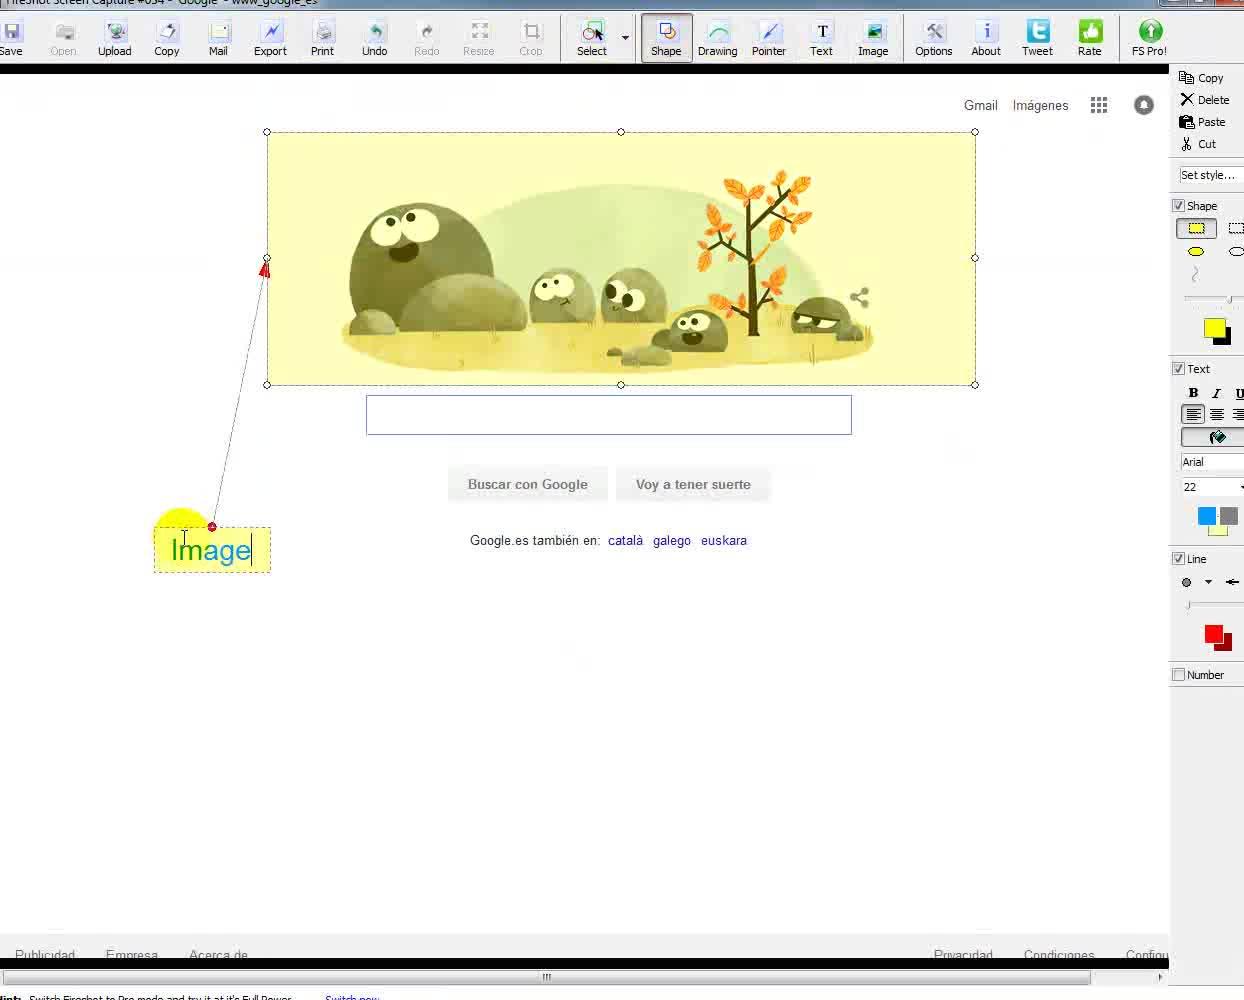Click Voy a tener suerte button
This screenshot has width=1244, height=1000.
693,484
